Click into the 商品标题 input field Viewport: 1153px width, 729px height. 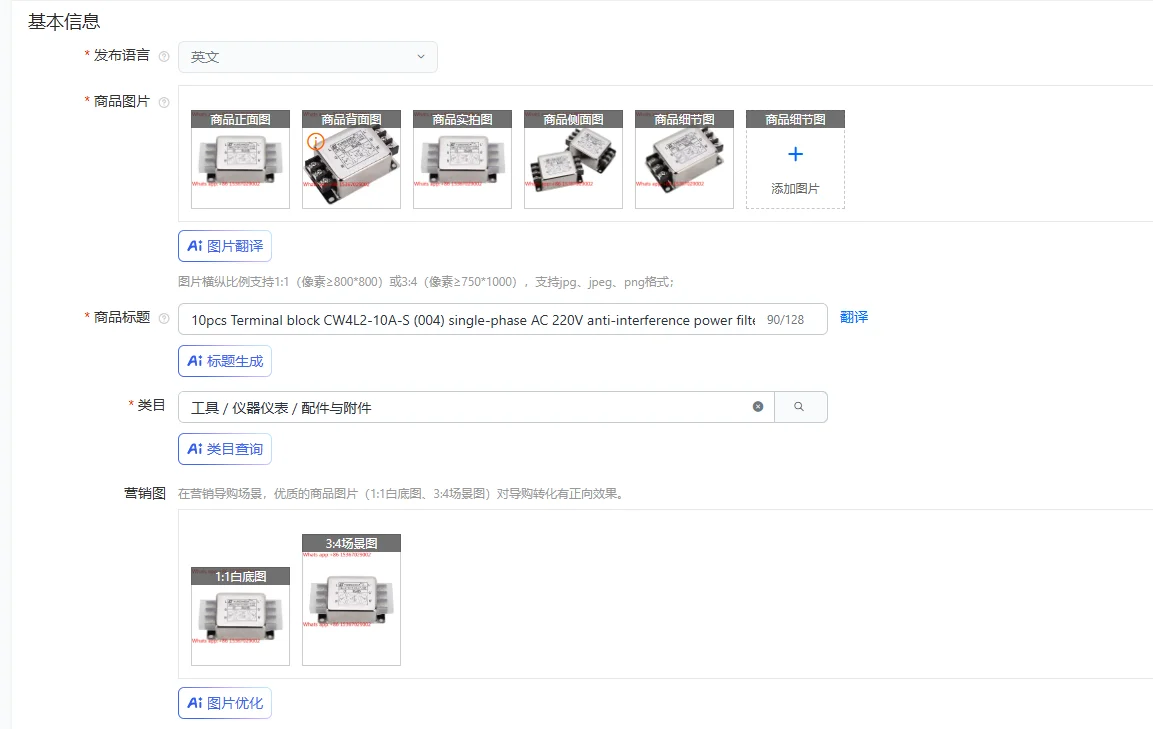click(502, 319)
